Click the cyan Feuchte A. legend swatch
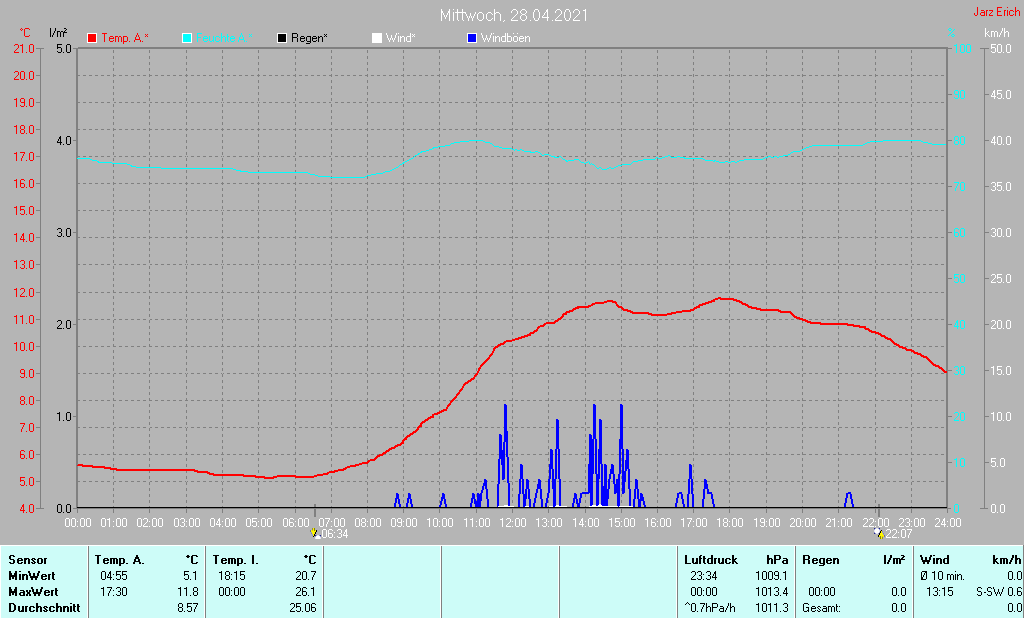The image size is (1024, 618). click(187, 39)
